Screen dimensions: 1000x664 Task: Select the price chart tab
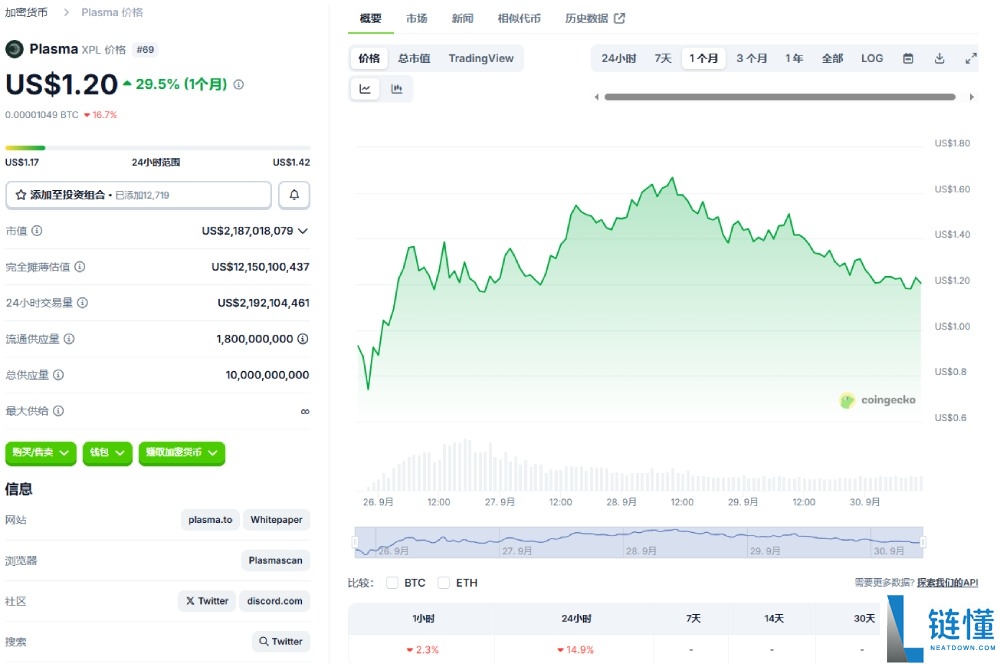(369, 58)
